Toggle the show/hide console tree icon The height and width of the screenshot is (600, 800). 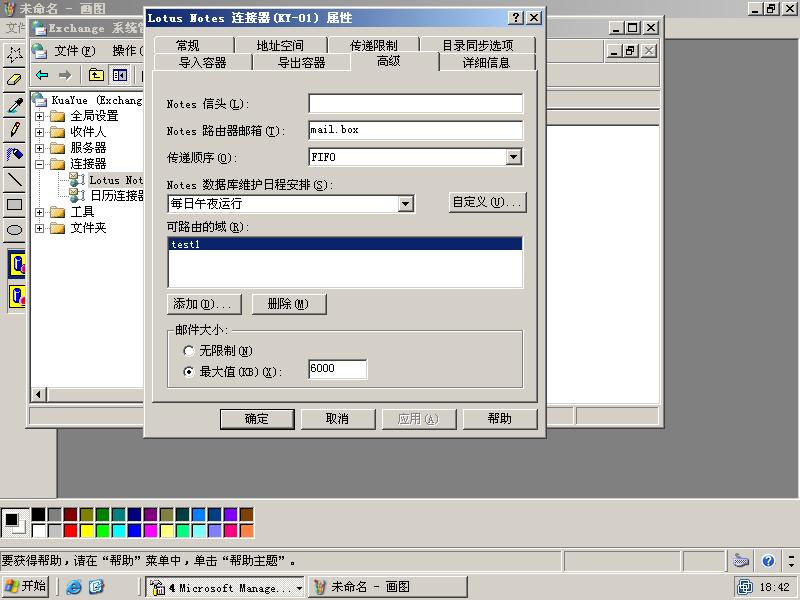120,76
